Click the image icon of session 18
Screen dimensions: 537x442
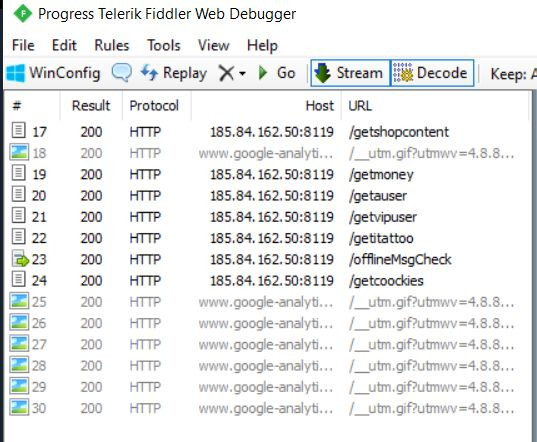(19, 152)
